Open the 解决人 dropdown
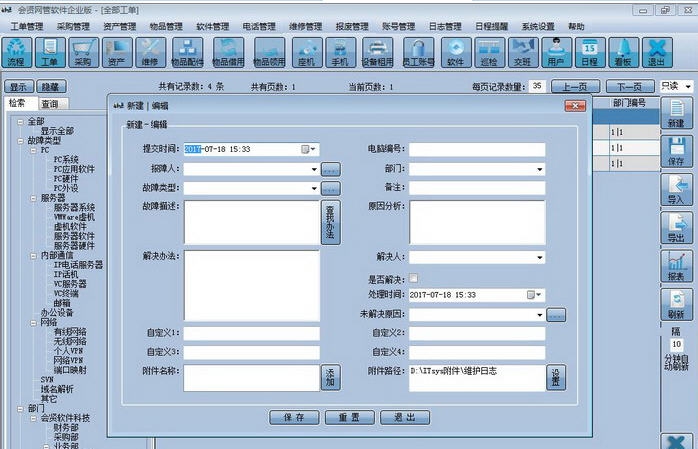 [x=540, y=257]
